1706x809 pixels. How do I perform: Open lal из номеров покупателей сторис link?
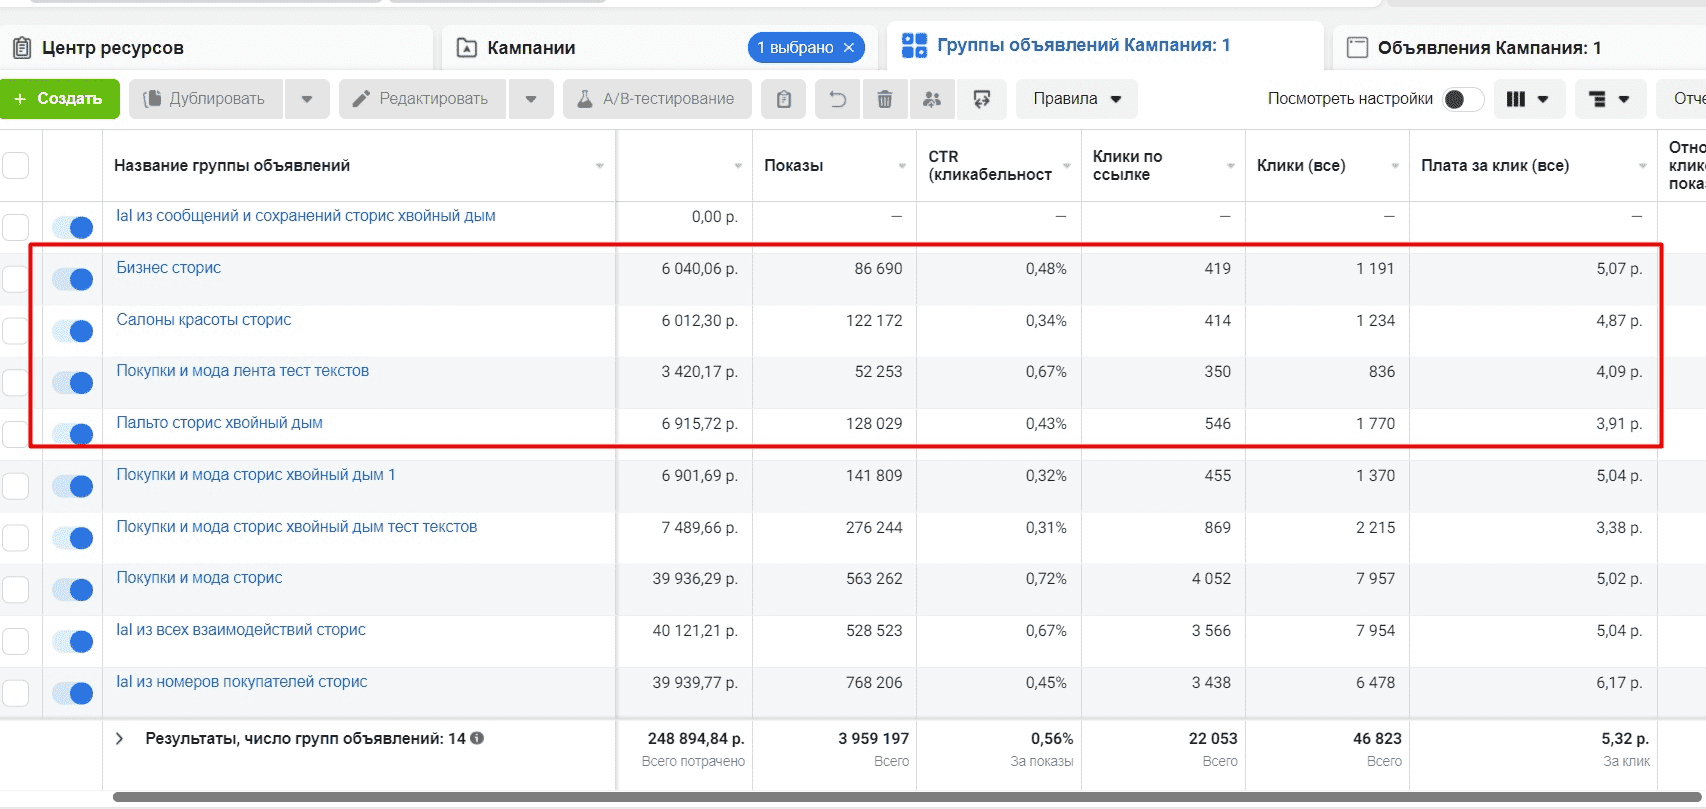[x=242, y=682]
